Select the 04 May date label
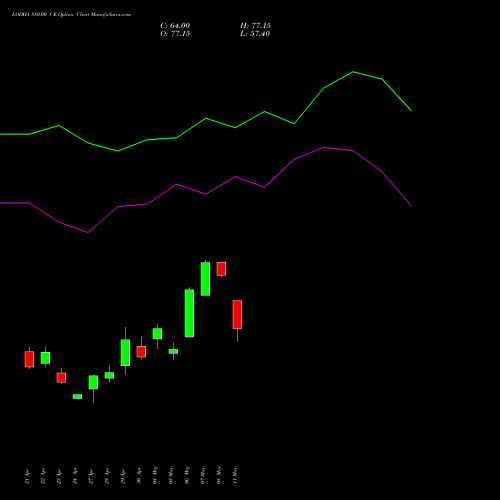The image size is (500, 500). [155, 475]
